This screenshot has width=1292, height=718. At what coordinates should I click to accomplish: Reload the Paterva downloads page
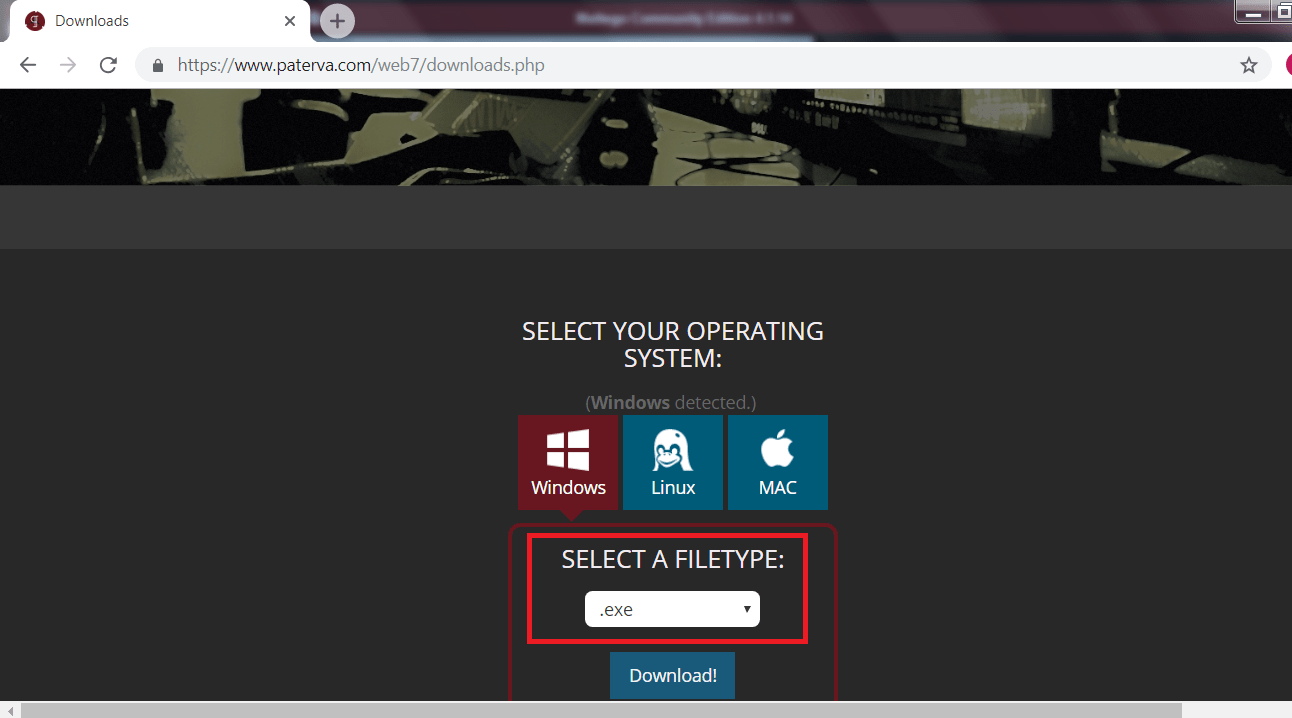click(108, 65)
